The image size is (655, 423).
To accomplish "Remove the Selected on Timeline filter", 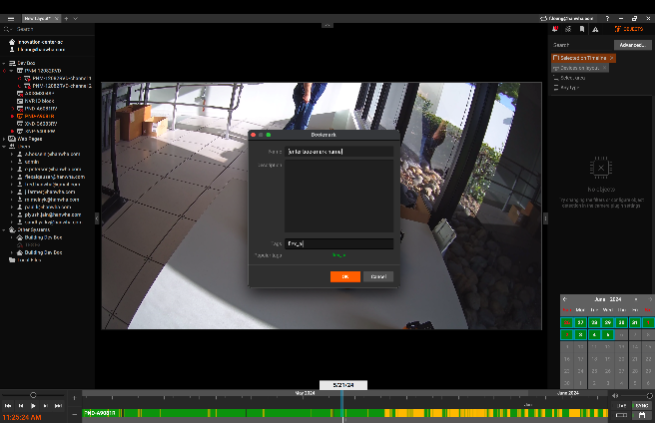I will click(x=612, y=58).
